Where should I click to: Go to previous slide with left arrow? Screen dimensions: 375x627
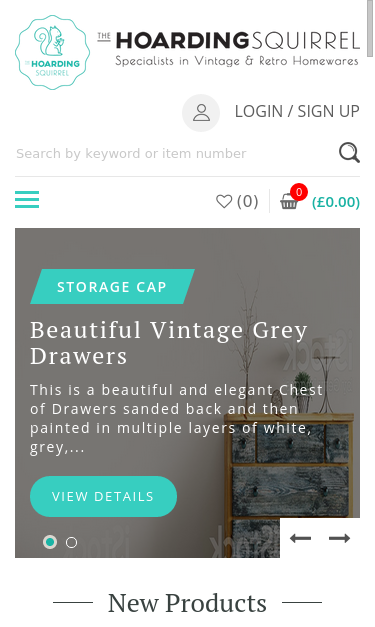(x=300, y=538)
